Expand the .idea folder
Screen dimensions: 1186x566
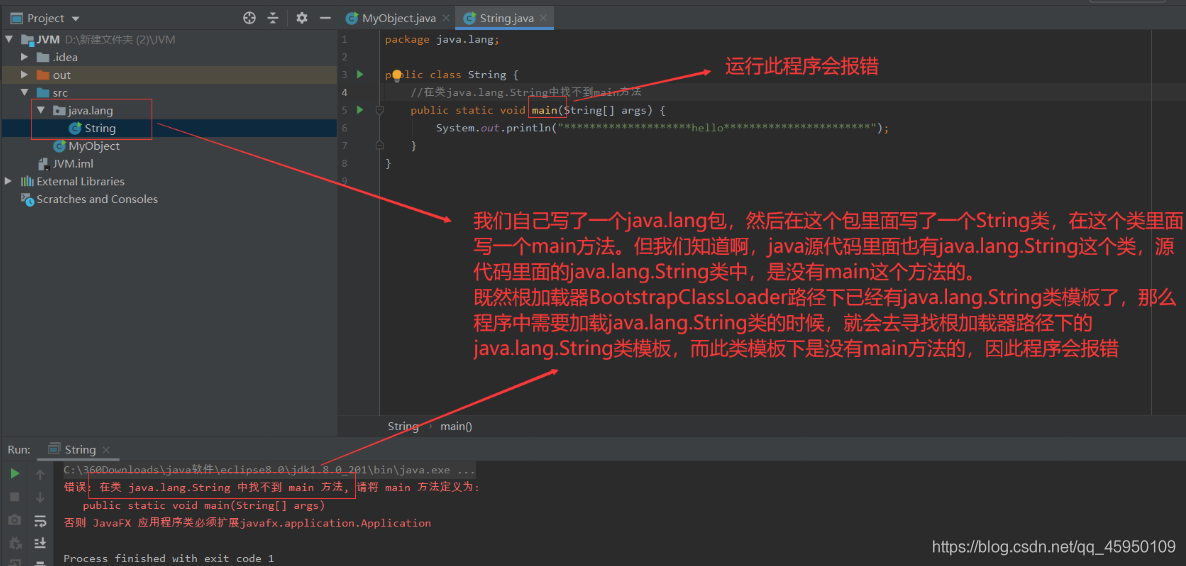point(25,57)
